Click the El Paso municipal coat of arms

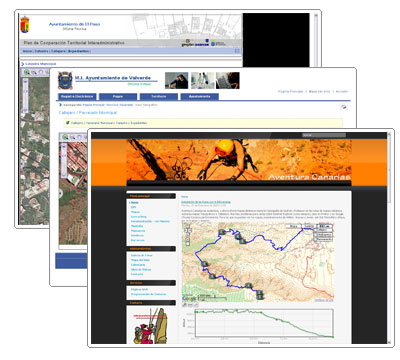click(x=24, y=25)
